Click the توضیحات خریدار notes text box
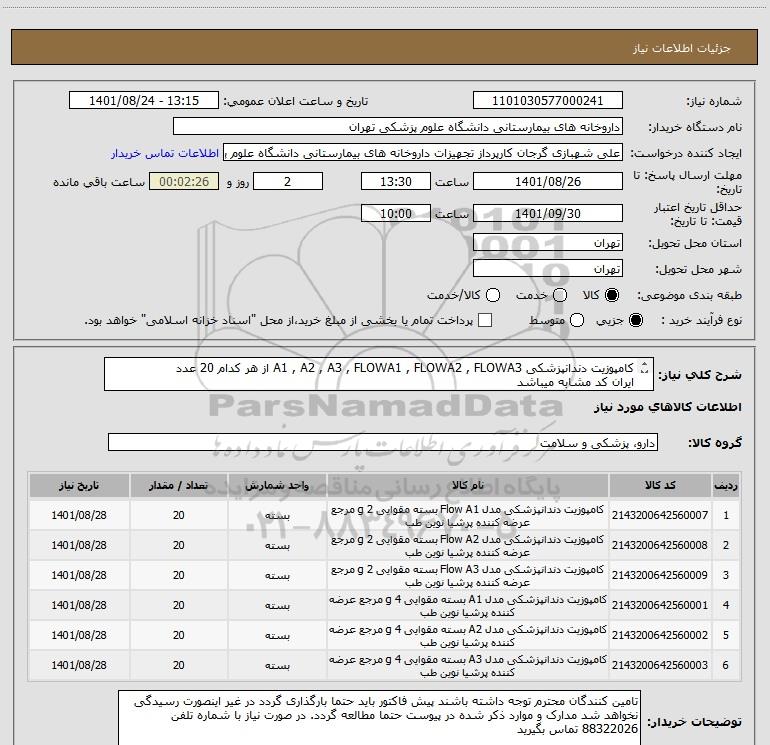 (379, 717)
